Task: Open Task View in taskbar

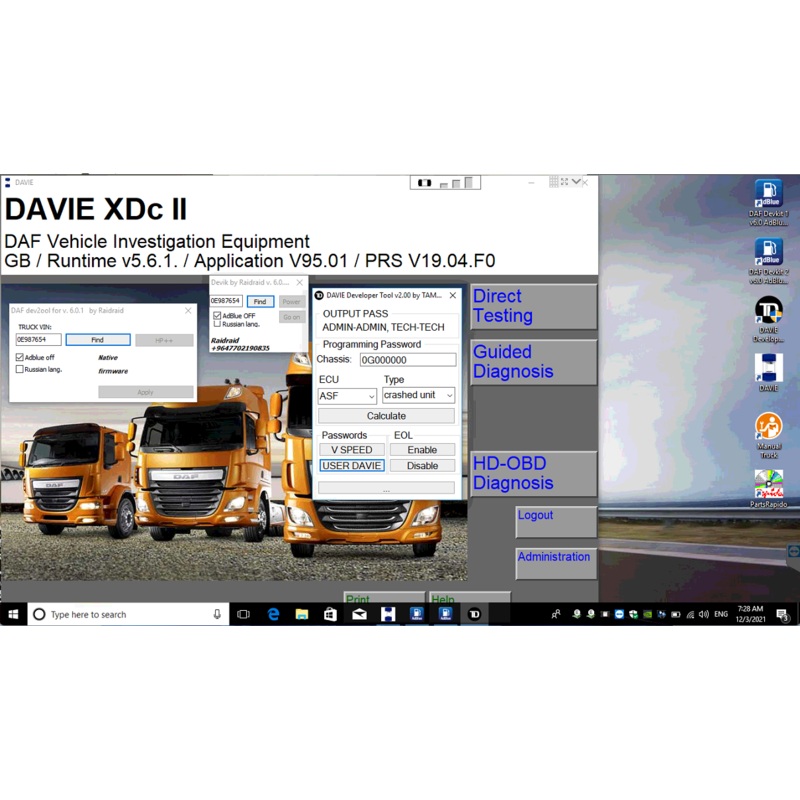Action: click(243, 614)
